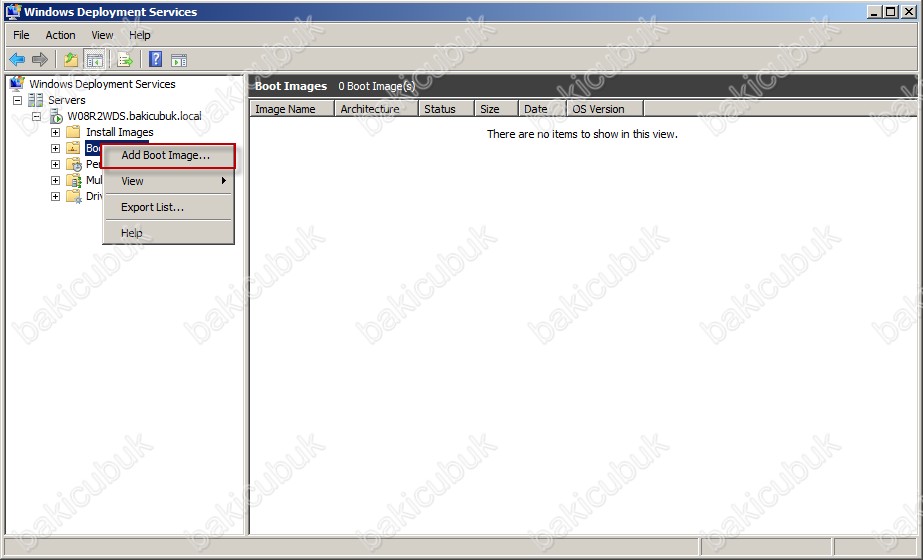Expand the Pending Devices node
The image size is (923, 560).
click(x=55, y=164)
